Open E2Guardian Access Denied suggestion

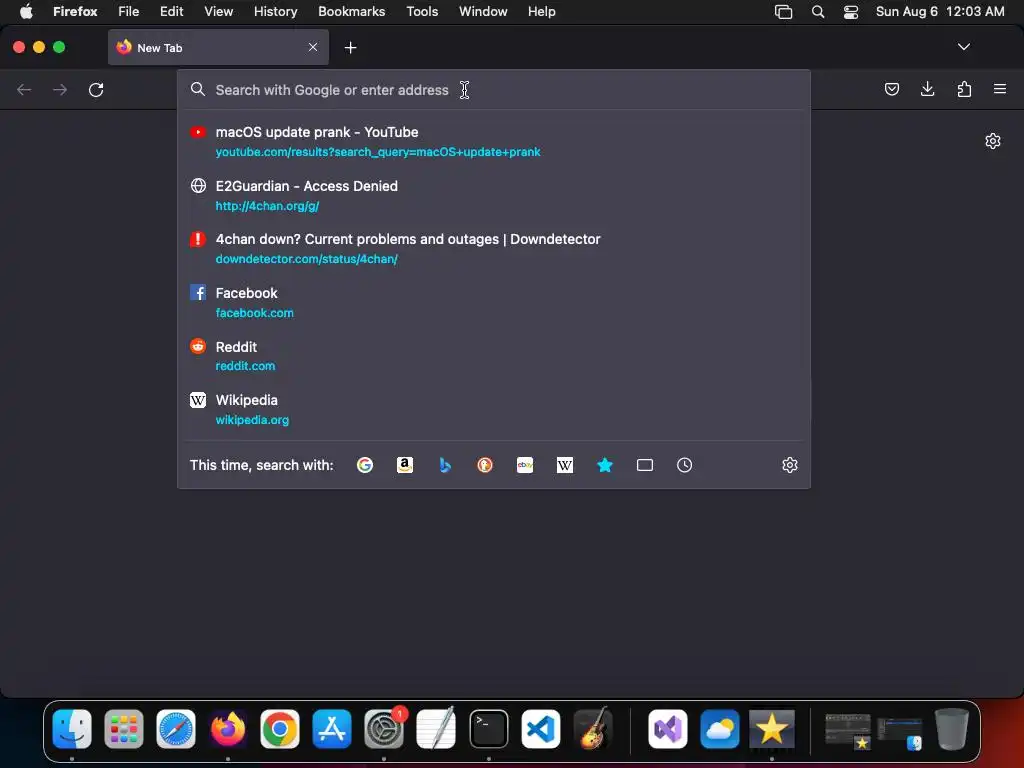coord(494,195)
